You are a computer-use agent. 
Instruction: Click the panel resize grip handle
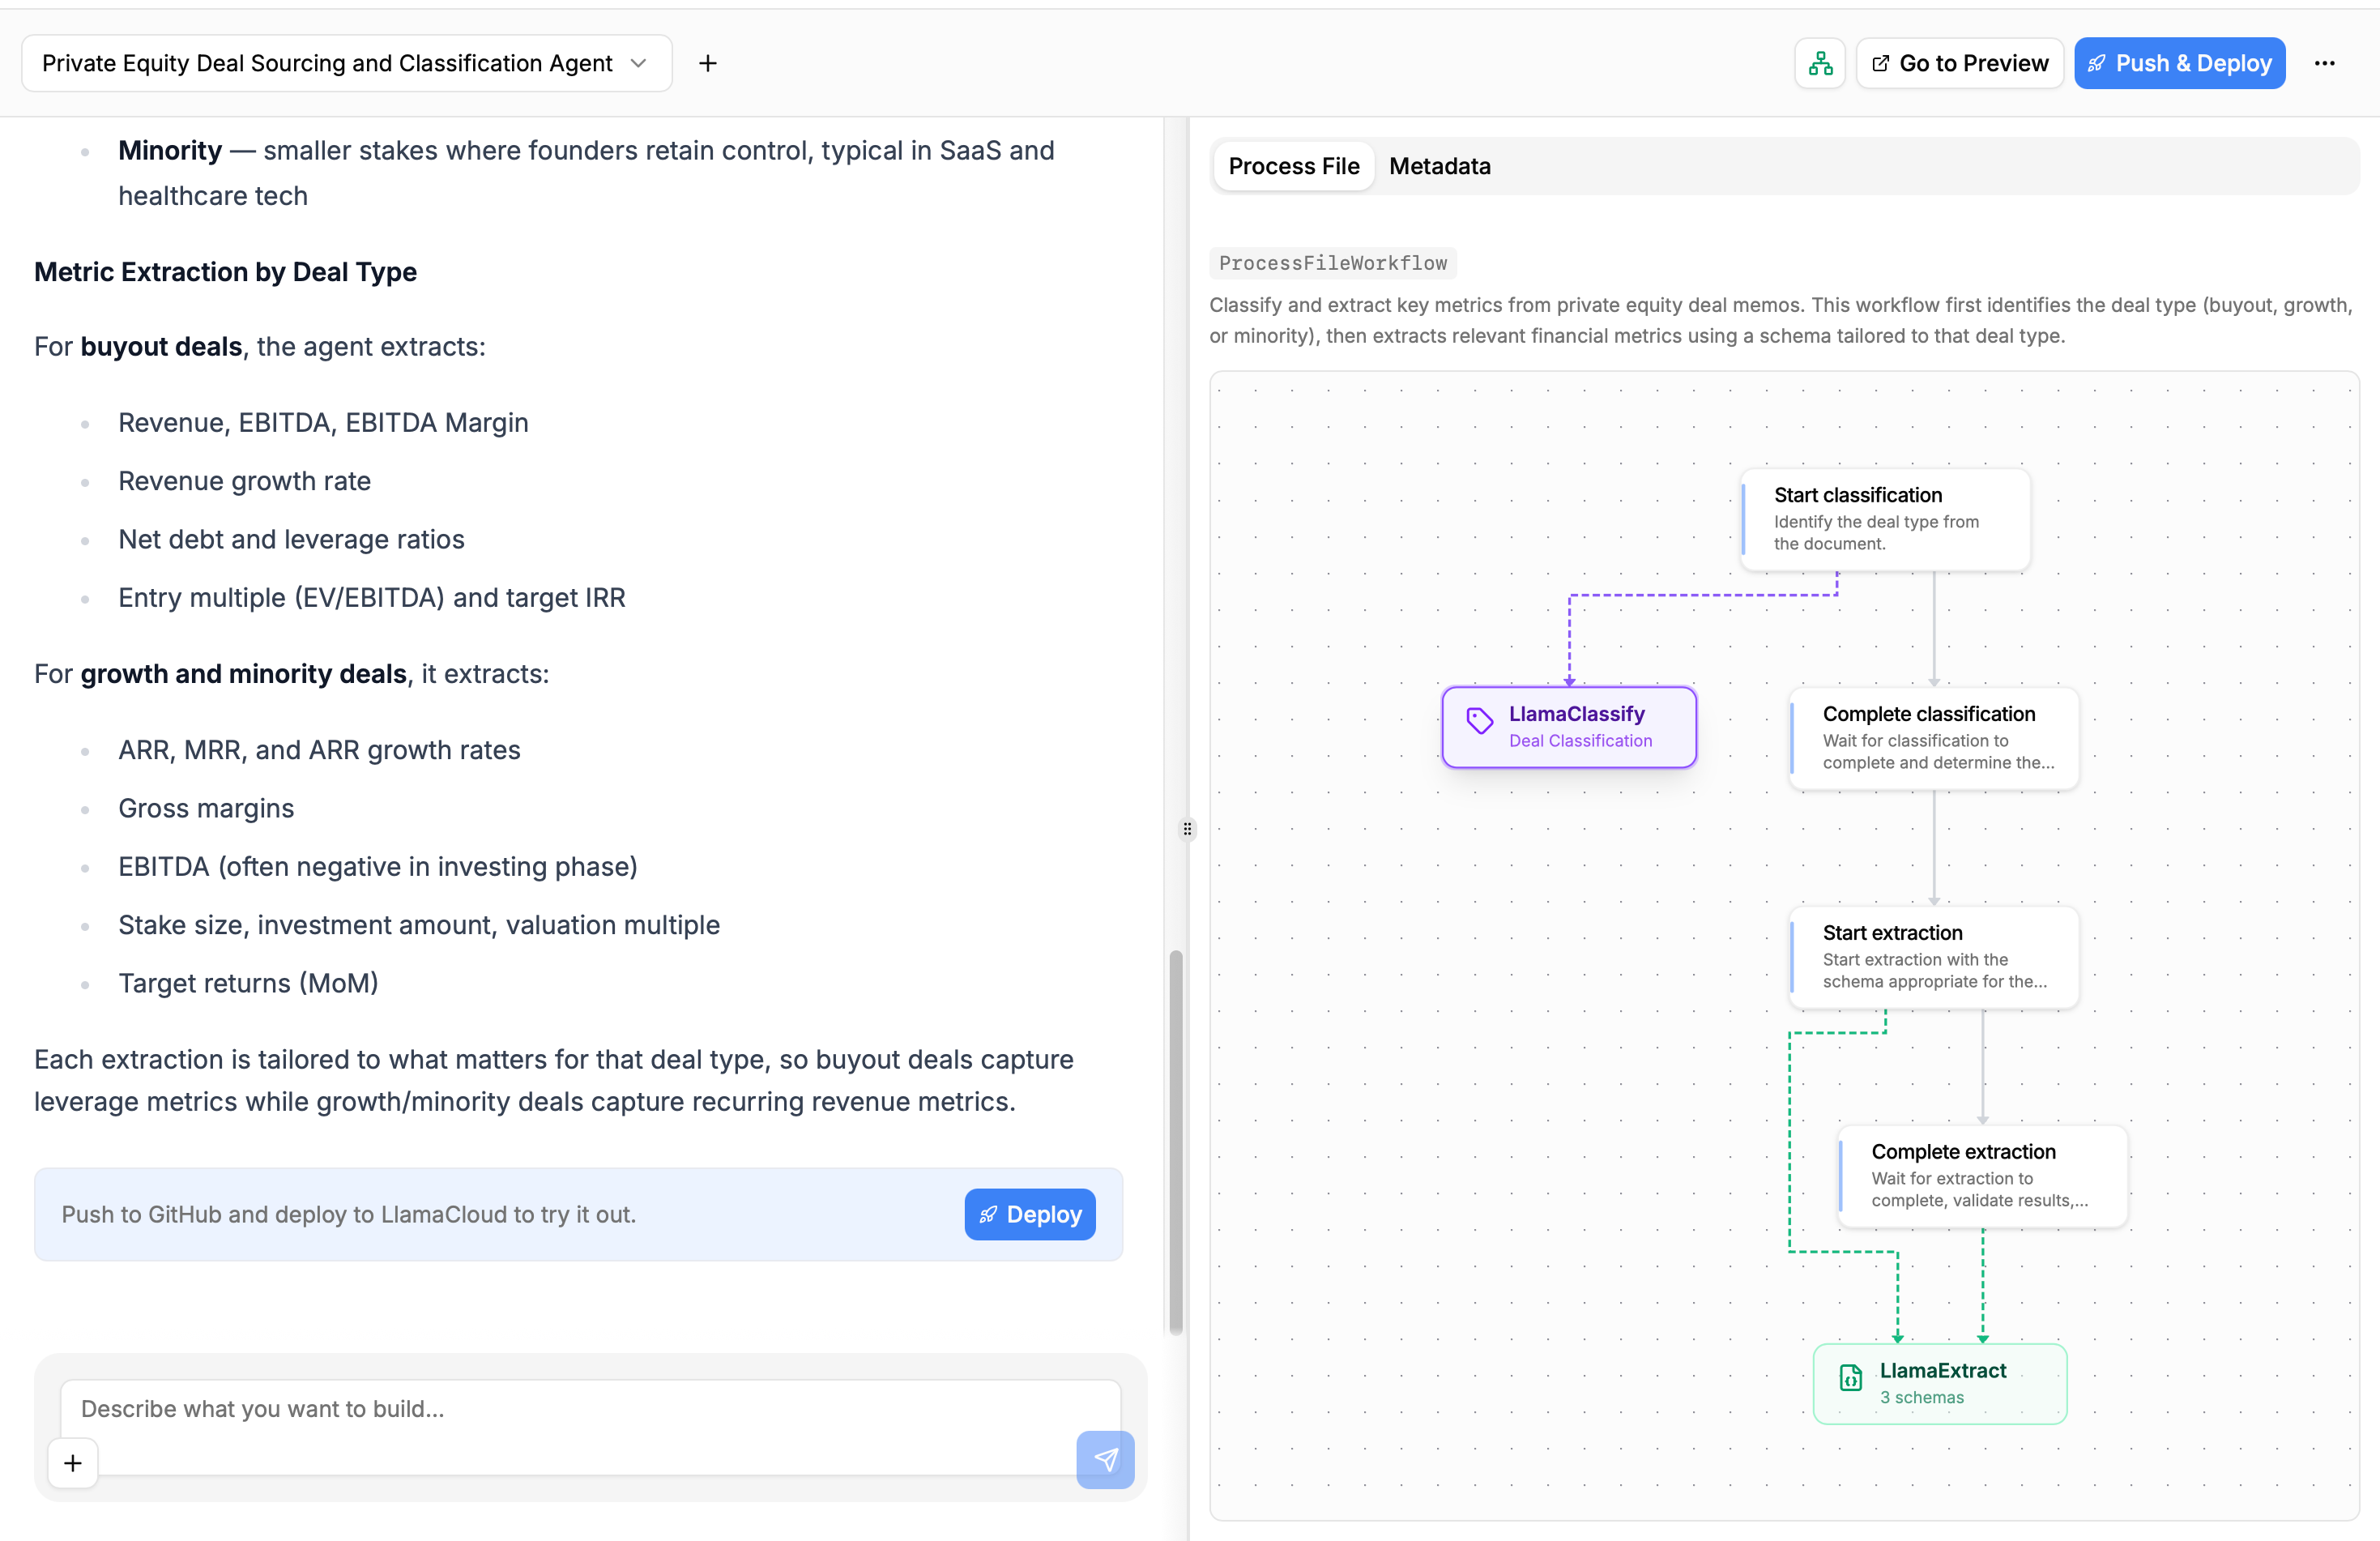click(1187, 829)
